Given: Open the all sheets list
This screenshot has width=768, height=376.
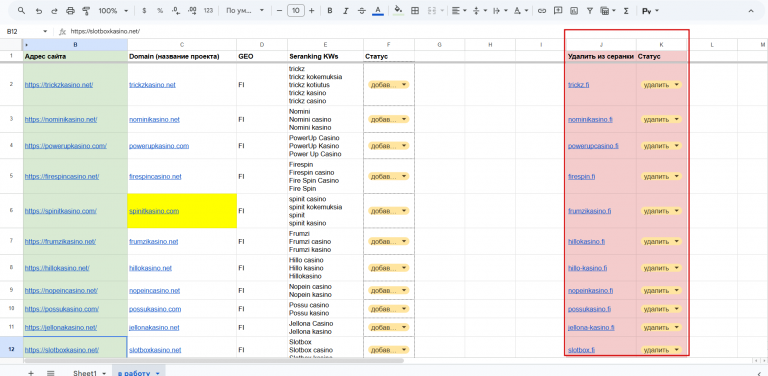Looking at the screenshot, I should 50,373.
